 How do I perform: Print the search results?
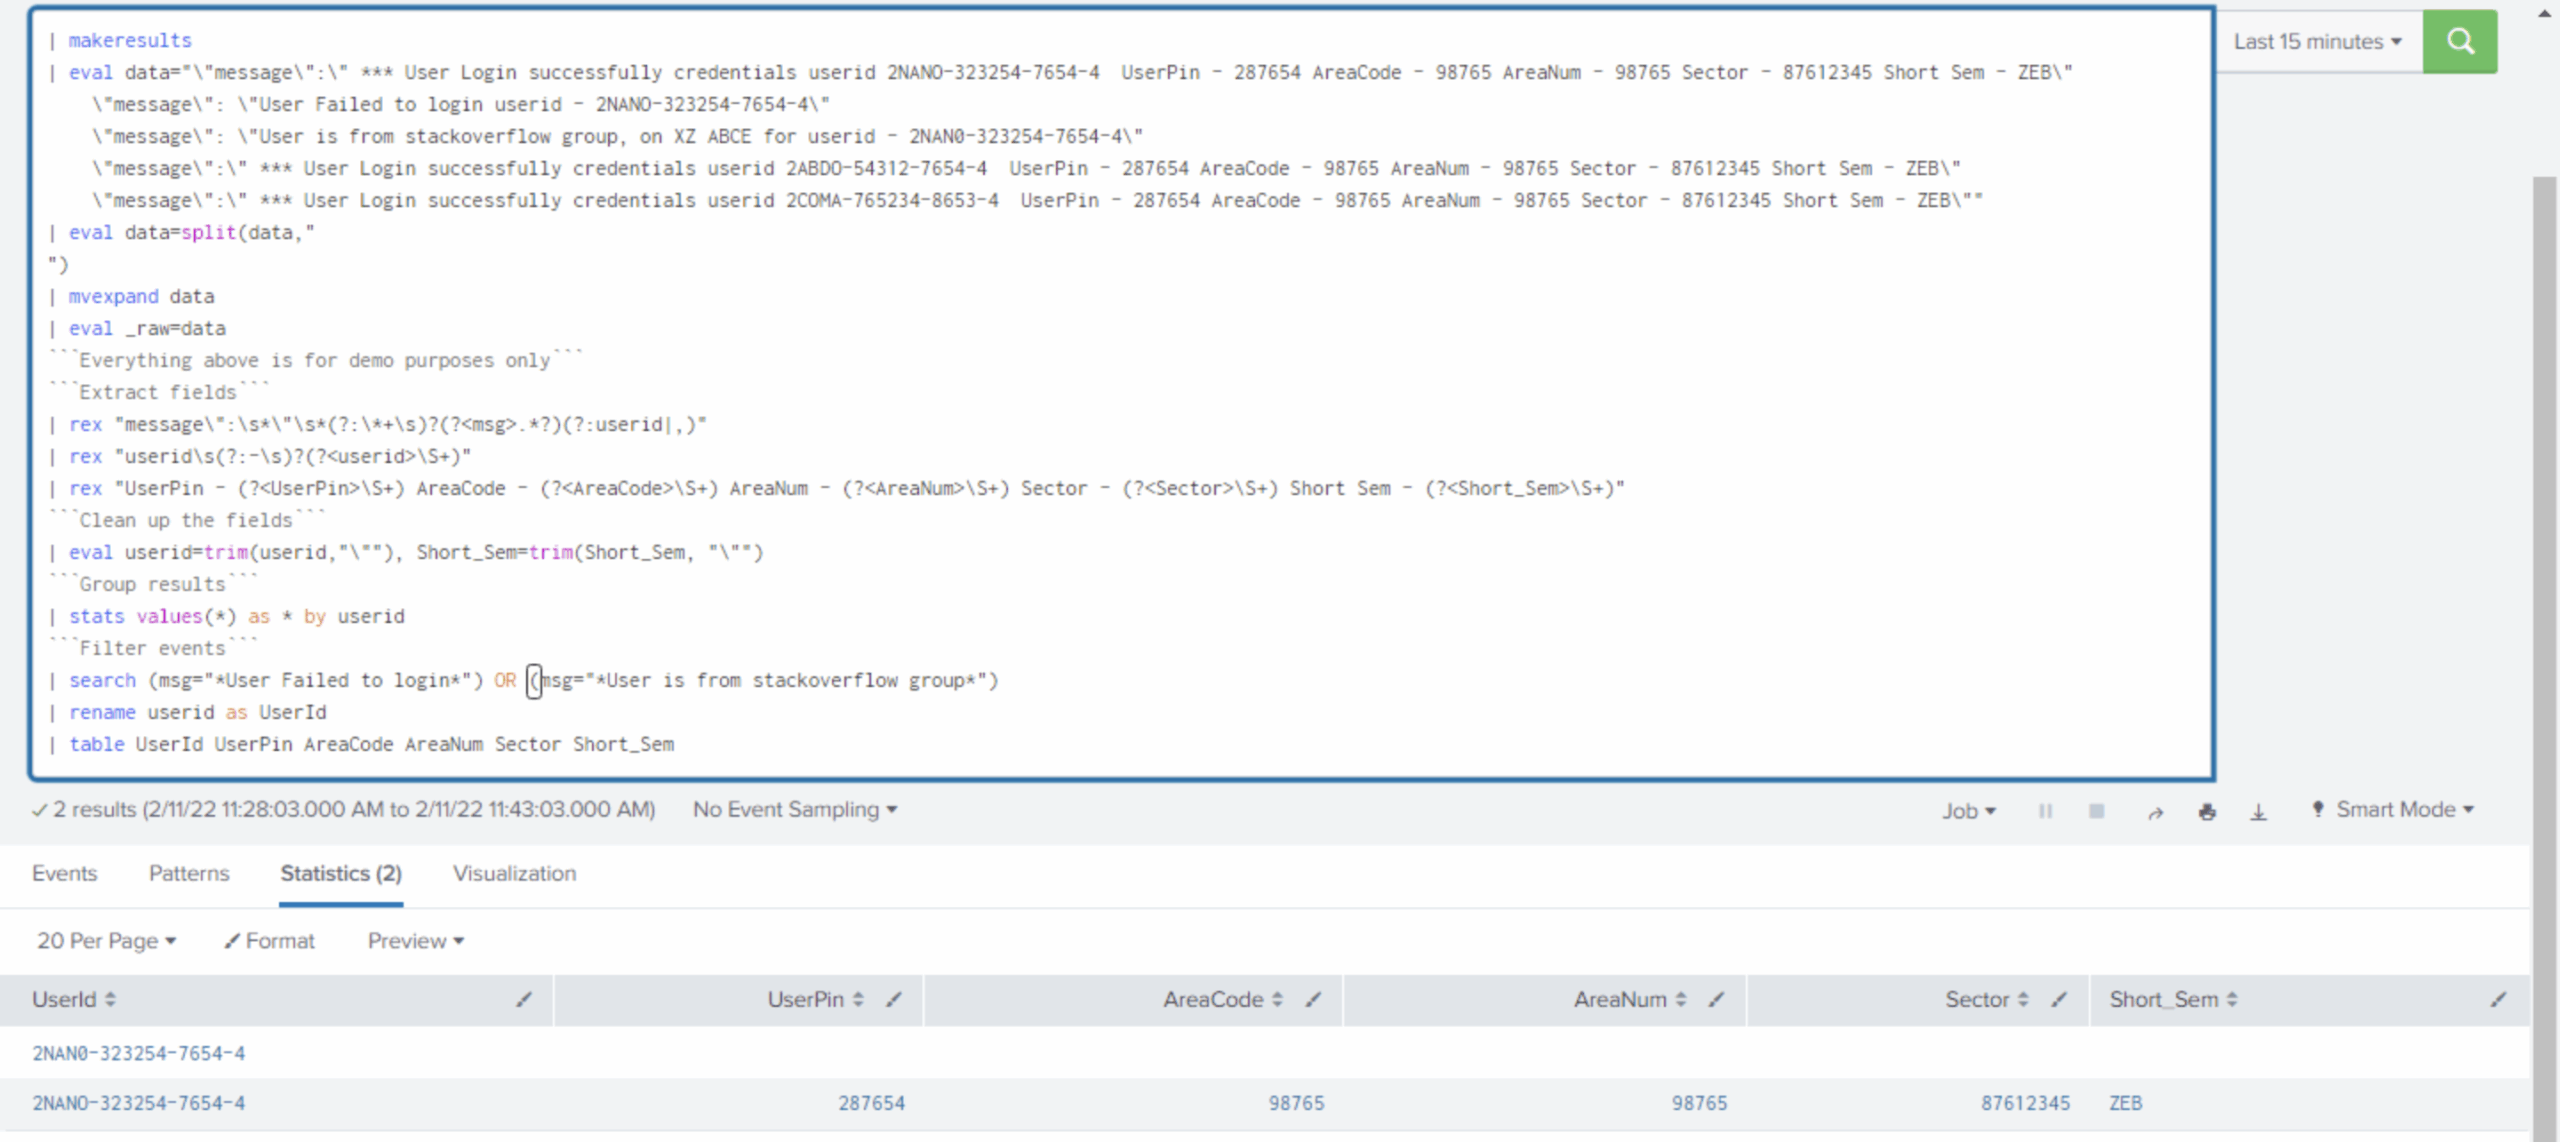pos(2207,811)
